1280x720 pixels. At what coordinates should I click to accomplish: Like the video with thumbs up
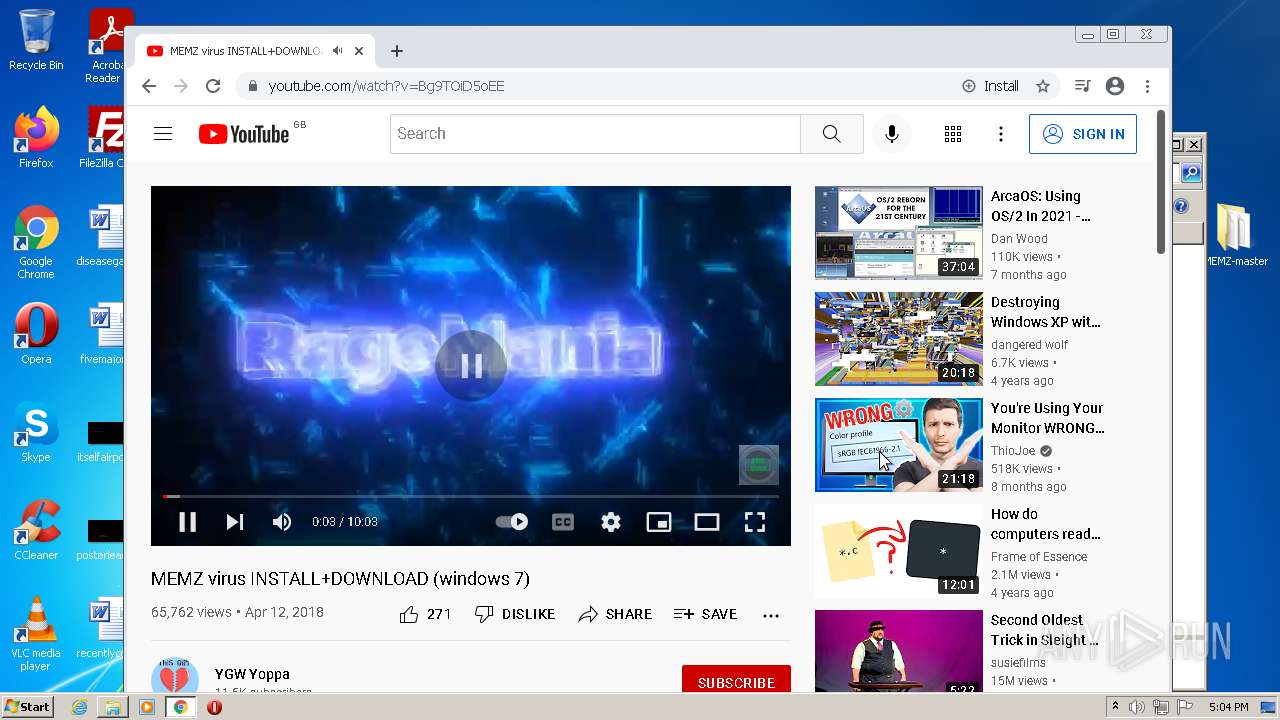pyautogui.click(x=426, y=614)
